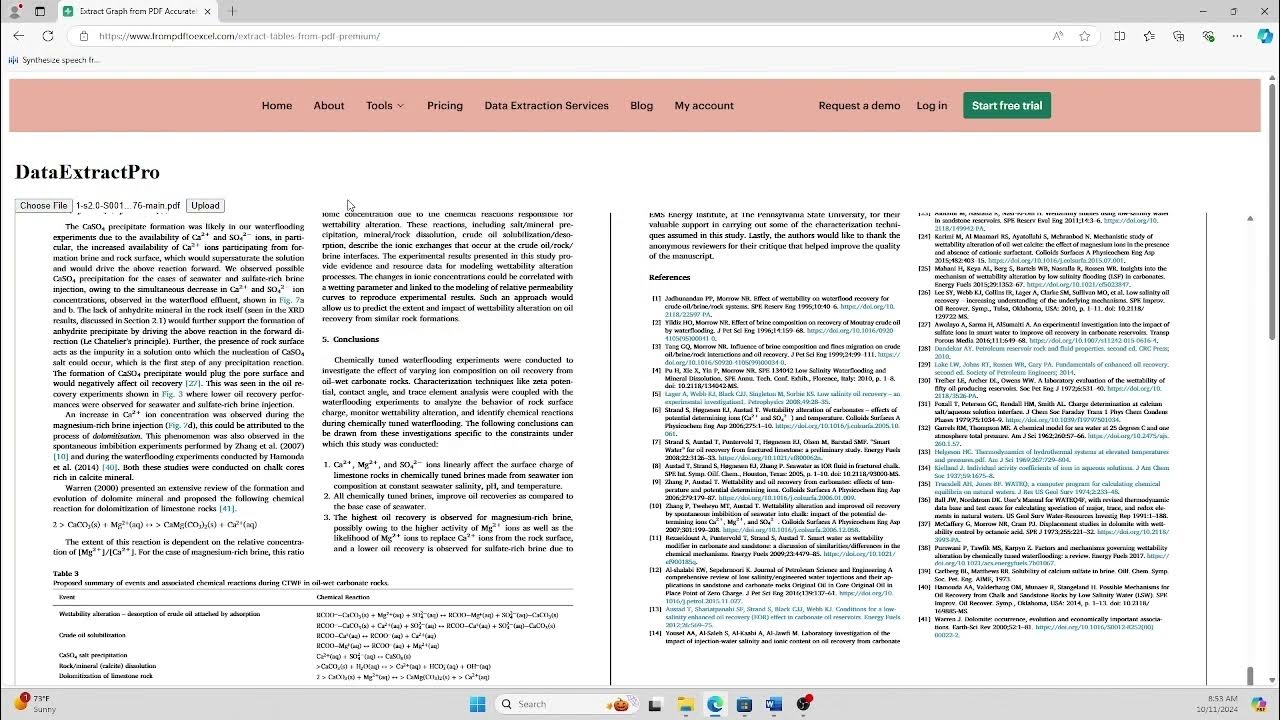
Task: Close the Extract Graph from PDF tab
Action: click(207, 11)
